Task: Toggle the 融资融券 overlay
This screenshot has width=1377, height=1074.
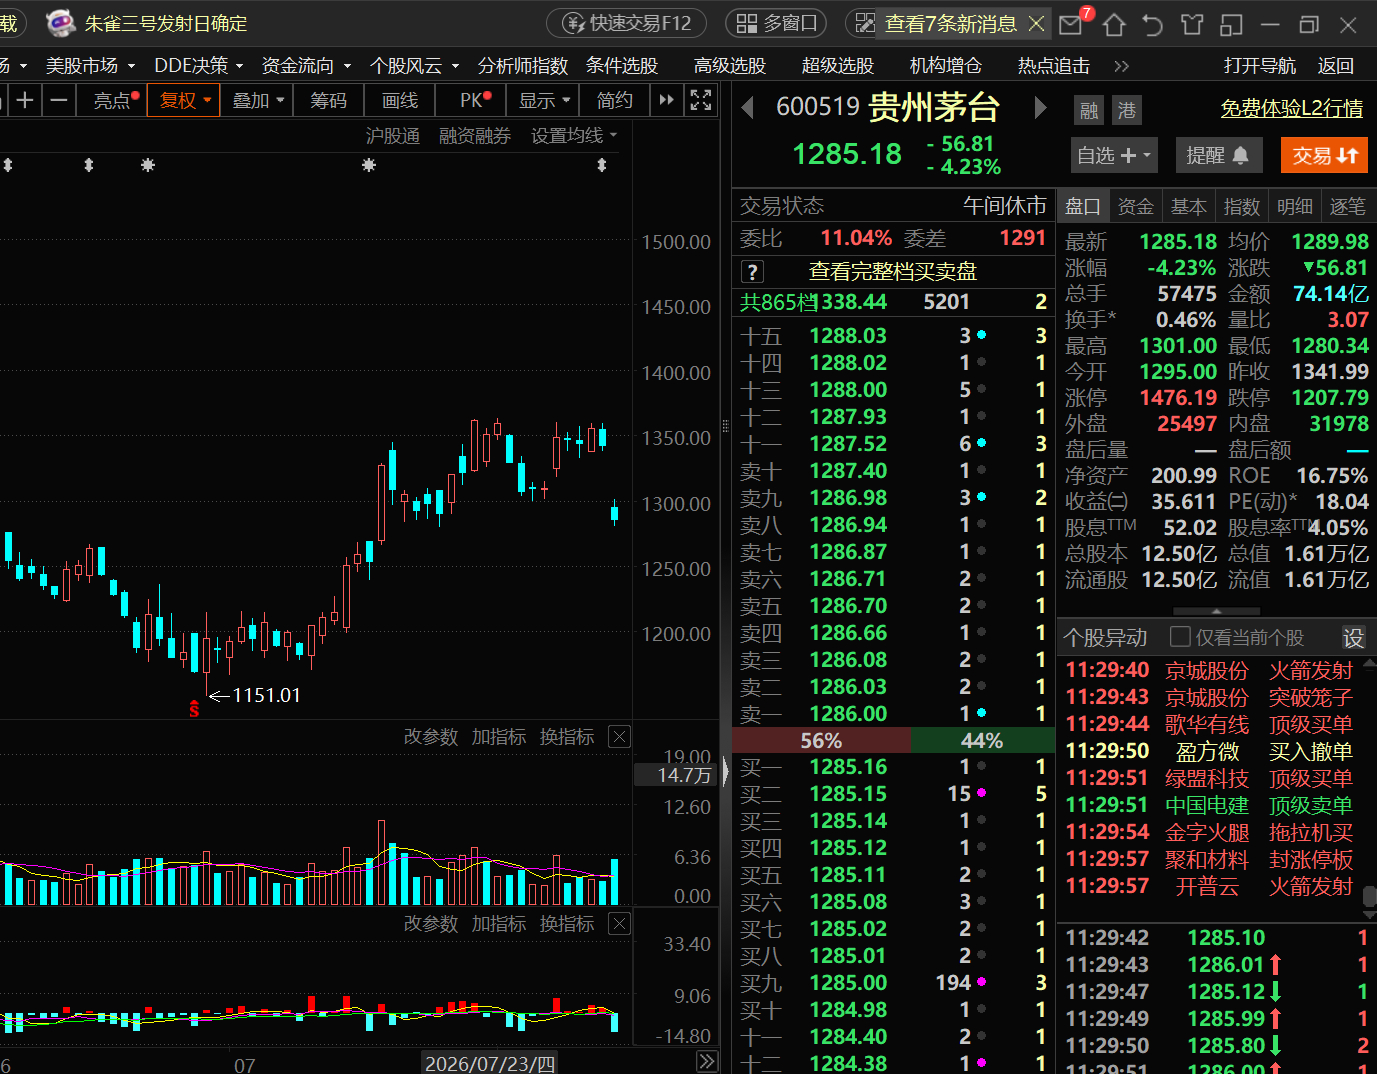Action: [x=475, y=136]
